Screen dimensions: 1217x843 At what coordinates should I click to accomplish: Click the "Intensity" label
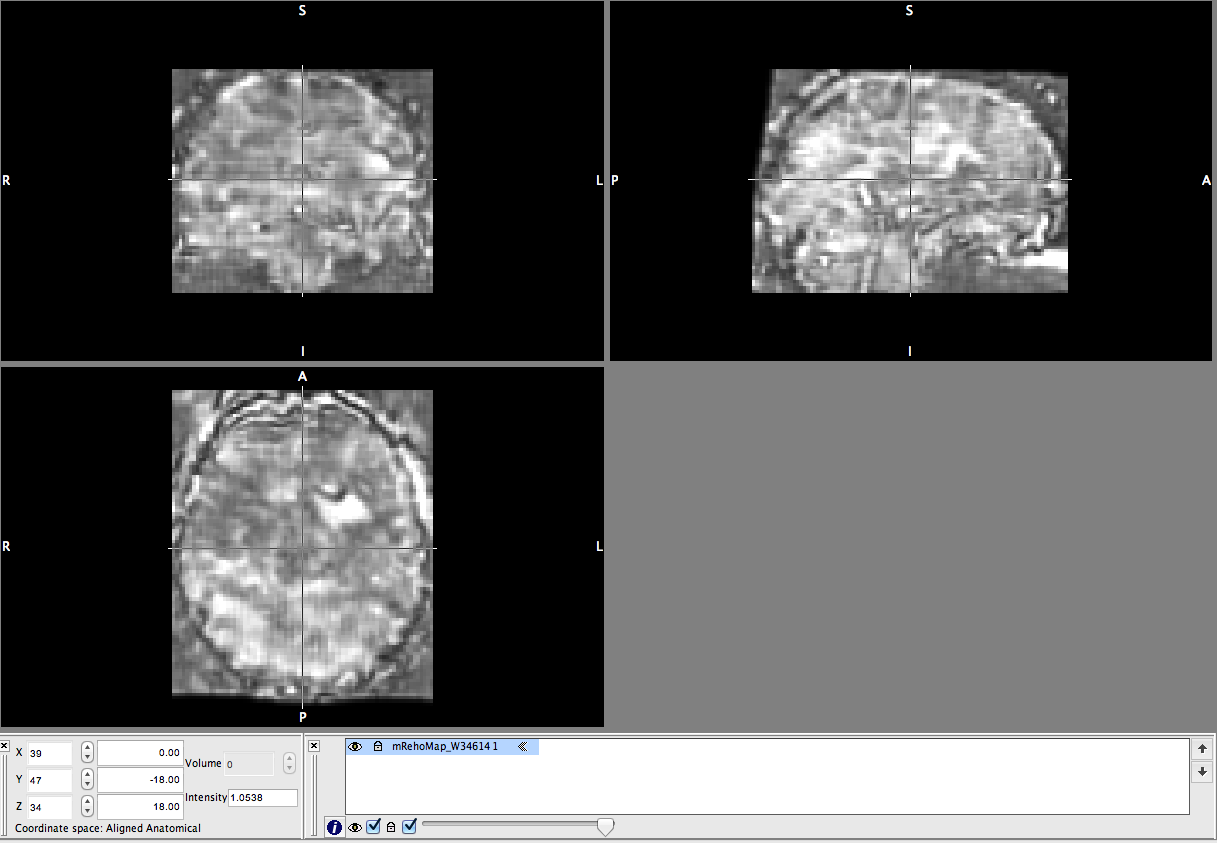tap(206, 797)
